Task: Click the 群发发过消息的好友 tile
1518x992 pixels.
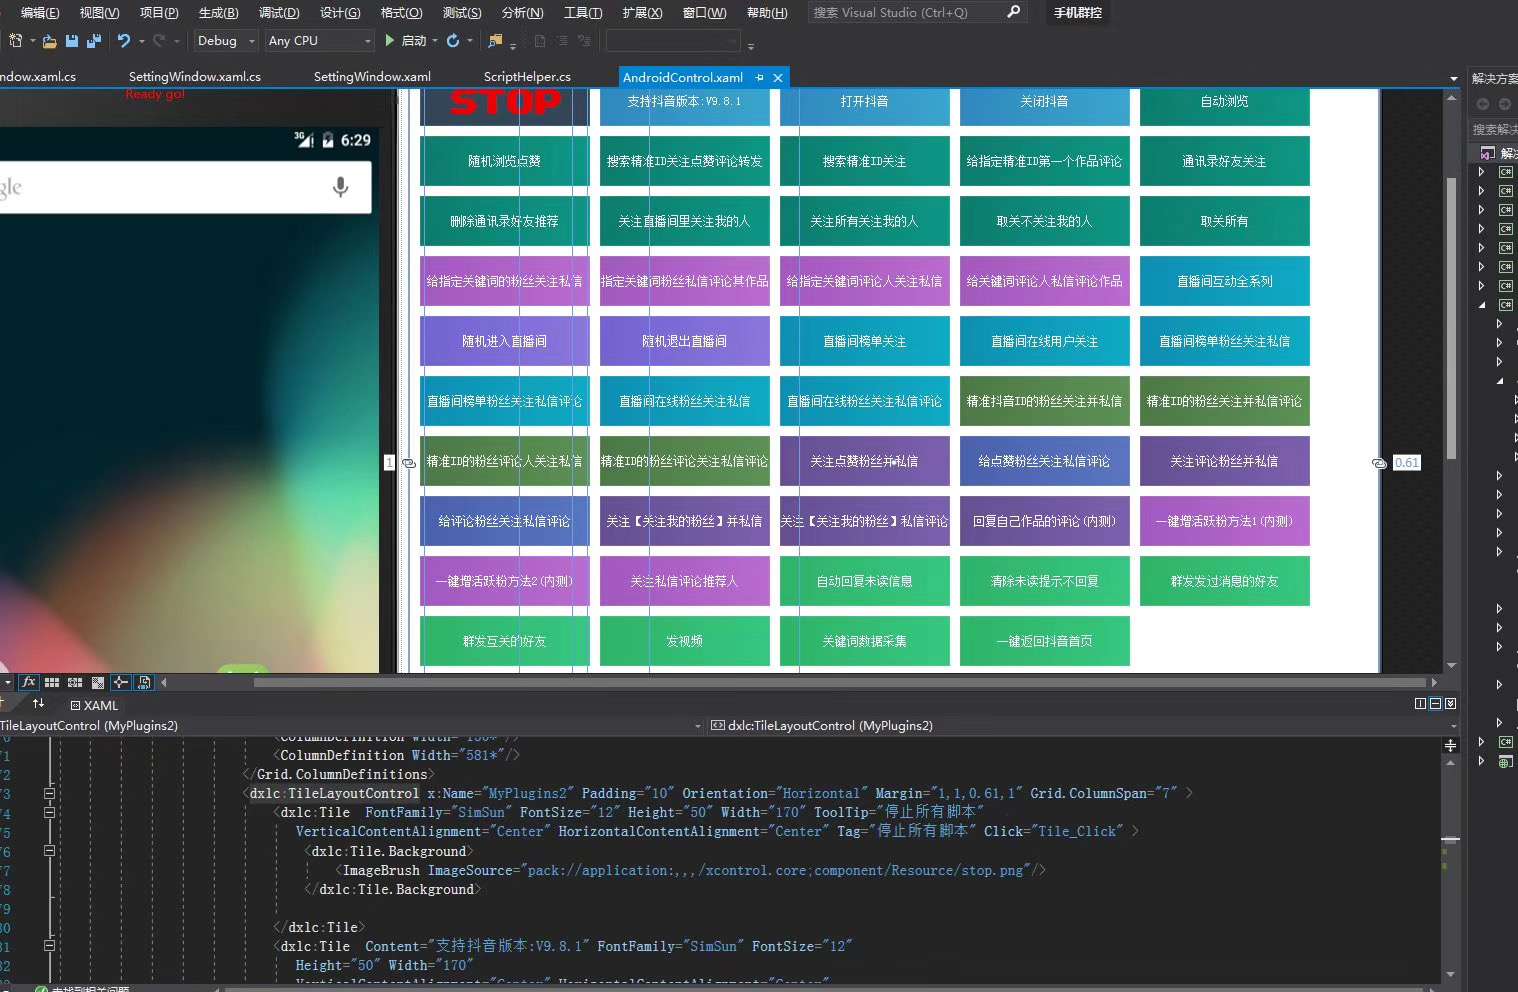Action: tap(1224, 581)
